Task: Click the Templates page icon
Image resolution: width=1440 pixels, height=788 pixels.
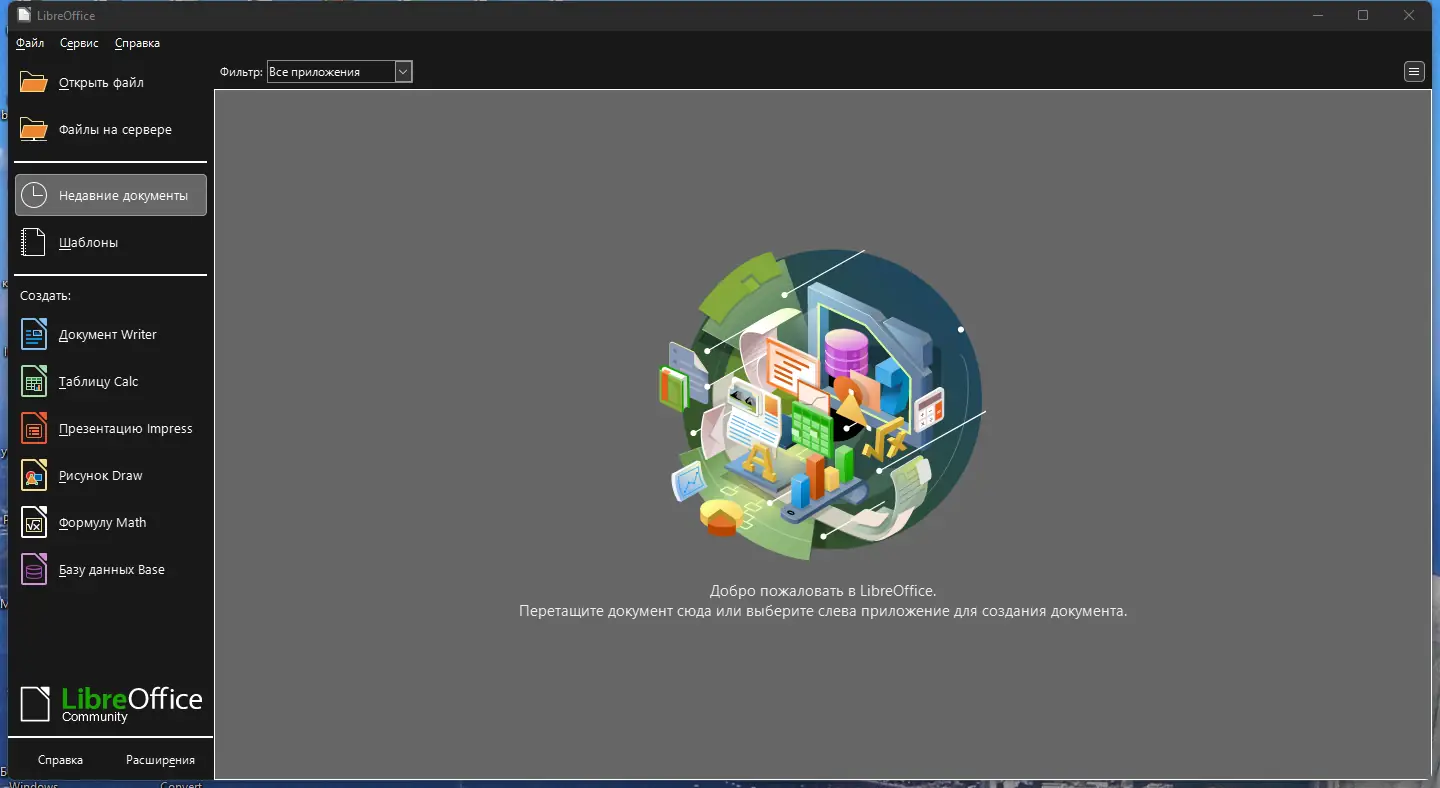Action: tap(34, 243)
